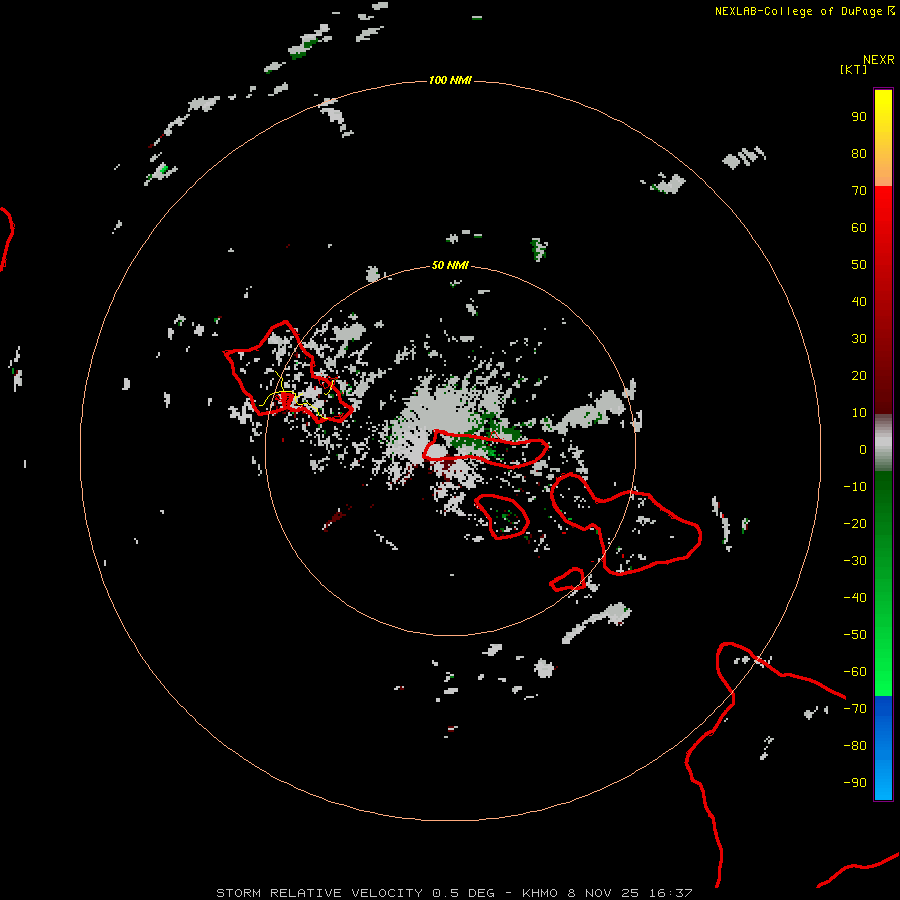900x900 pixels.
Task: Click the 30 value on the velocity scale
Action: tap(859, 339)
